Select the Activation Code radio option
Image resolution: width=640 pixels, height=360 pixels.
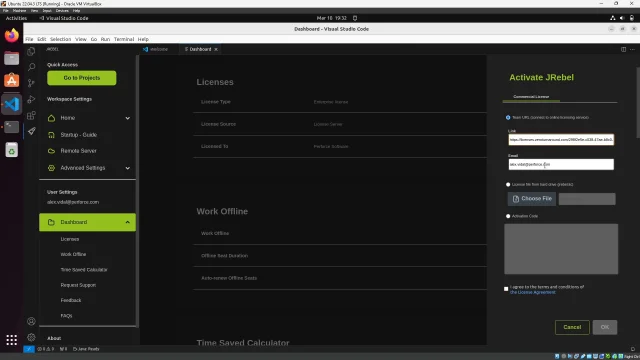(508, 216)
